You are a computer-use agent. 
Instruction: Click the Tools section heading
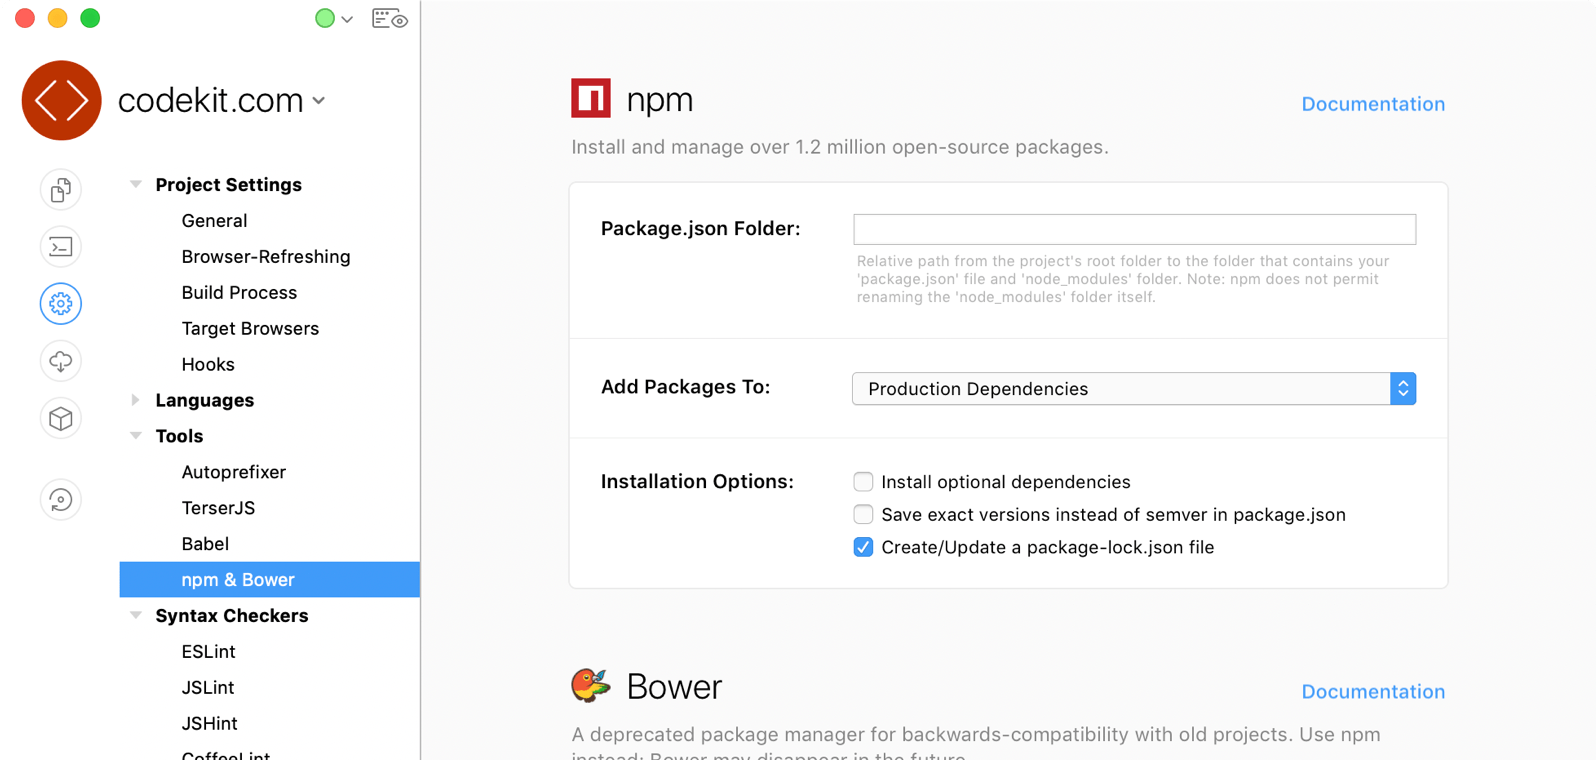[x=179, y=436]
